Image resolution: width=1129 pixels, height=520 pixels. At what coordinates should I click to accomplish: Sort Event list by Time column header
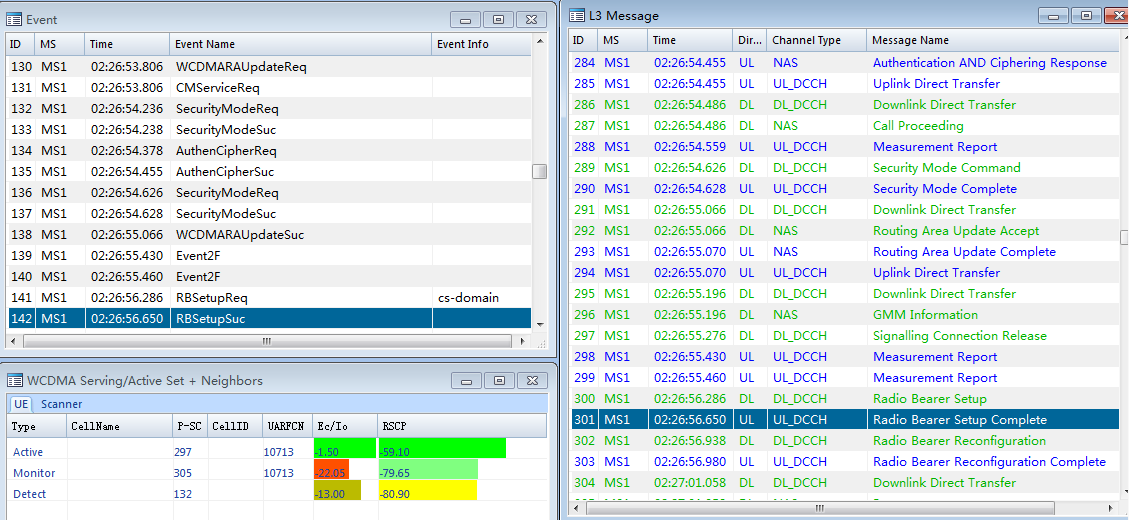[x=127, y=44]
